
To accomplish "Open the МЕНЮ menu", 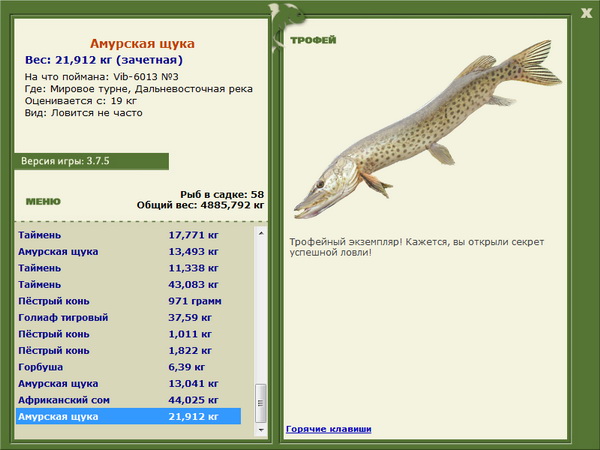I will (43, 202).
